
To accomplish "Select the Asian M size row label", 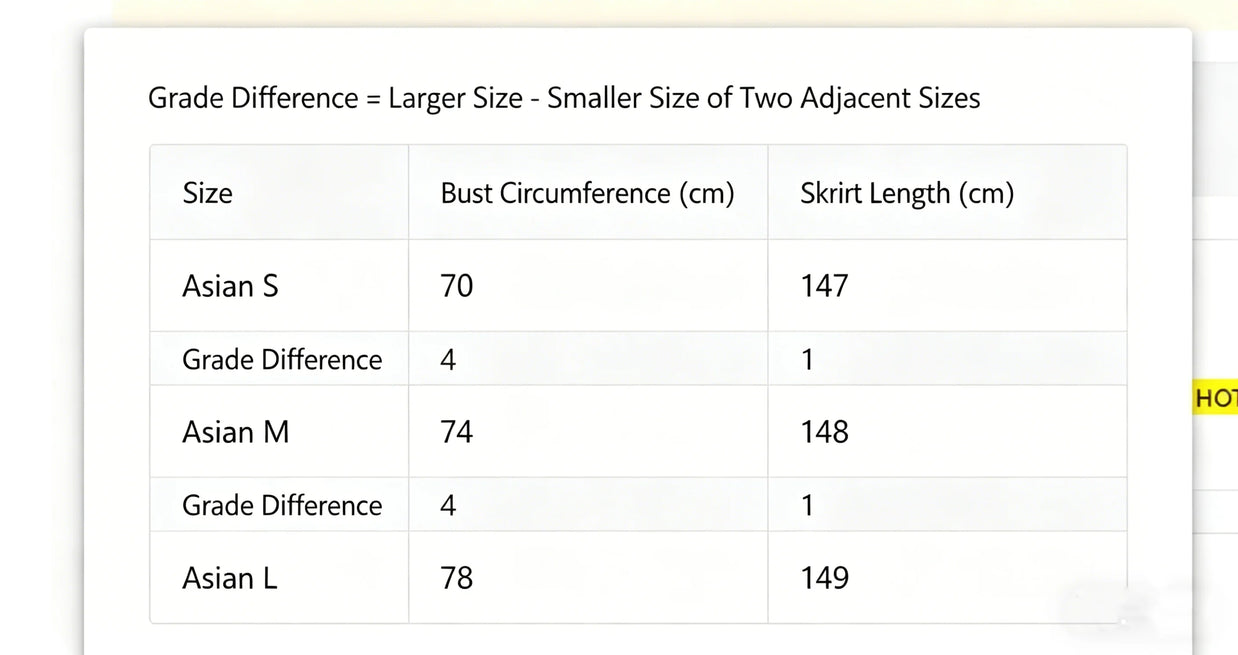I will 236,432.
